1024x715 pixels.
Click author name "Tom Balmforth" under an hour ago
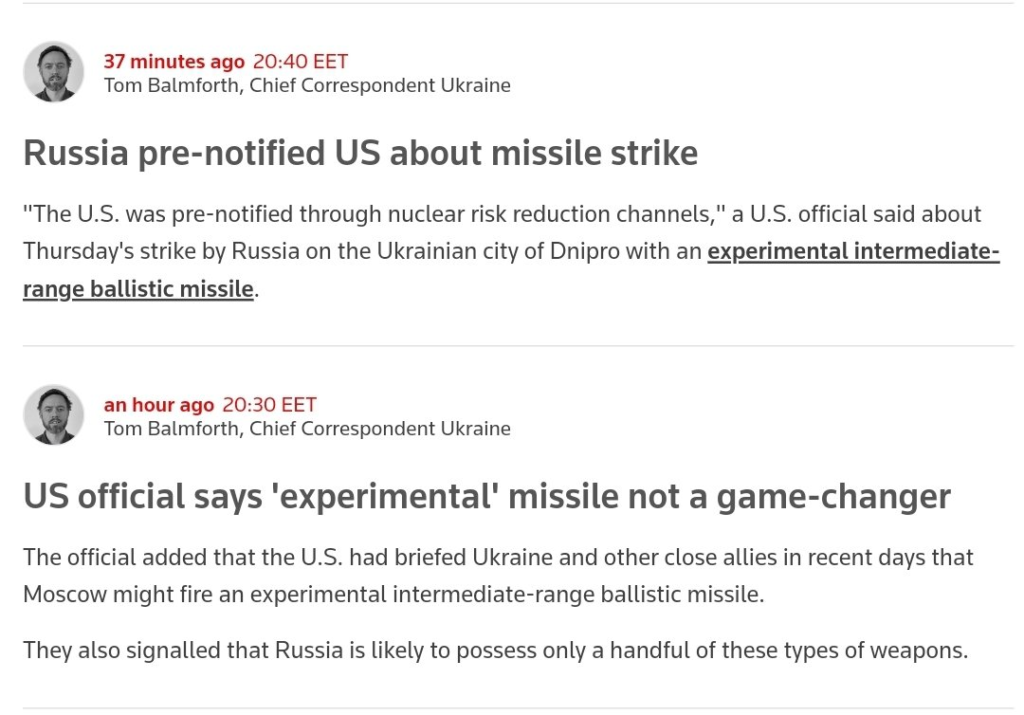[x=171, y=429]
